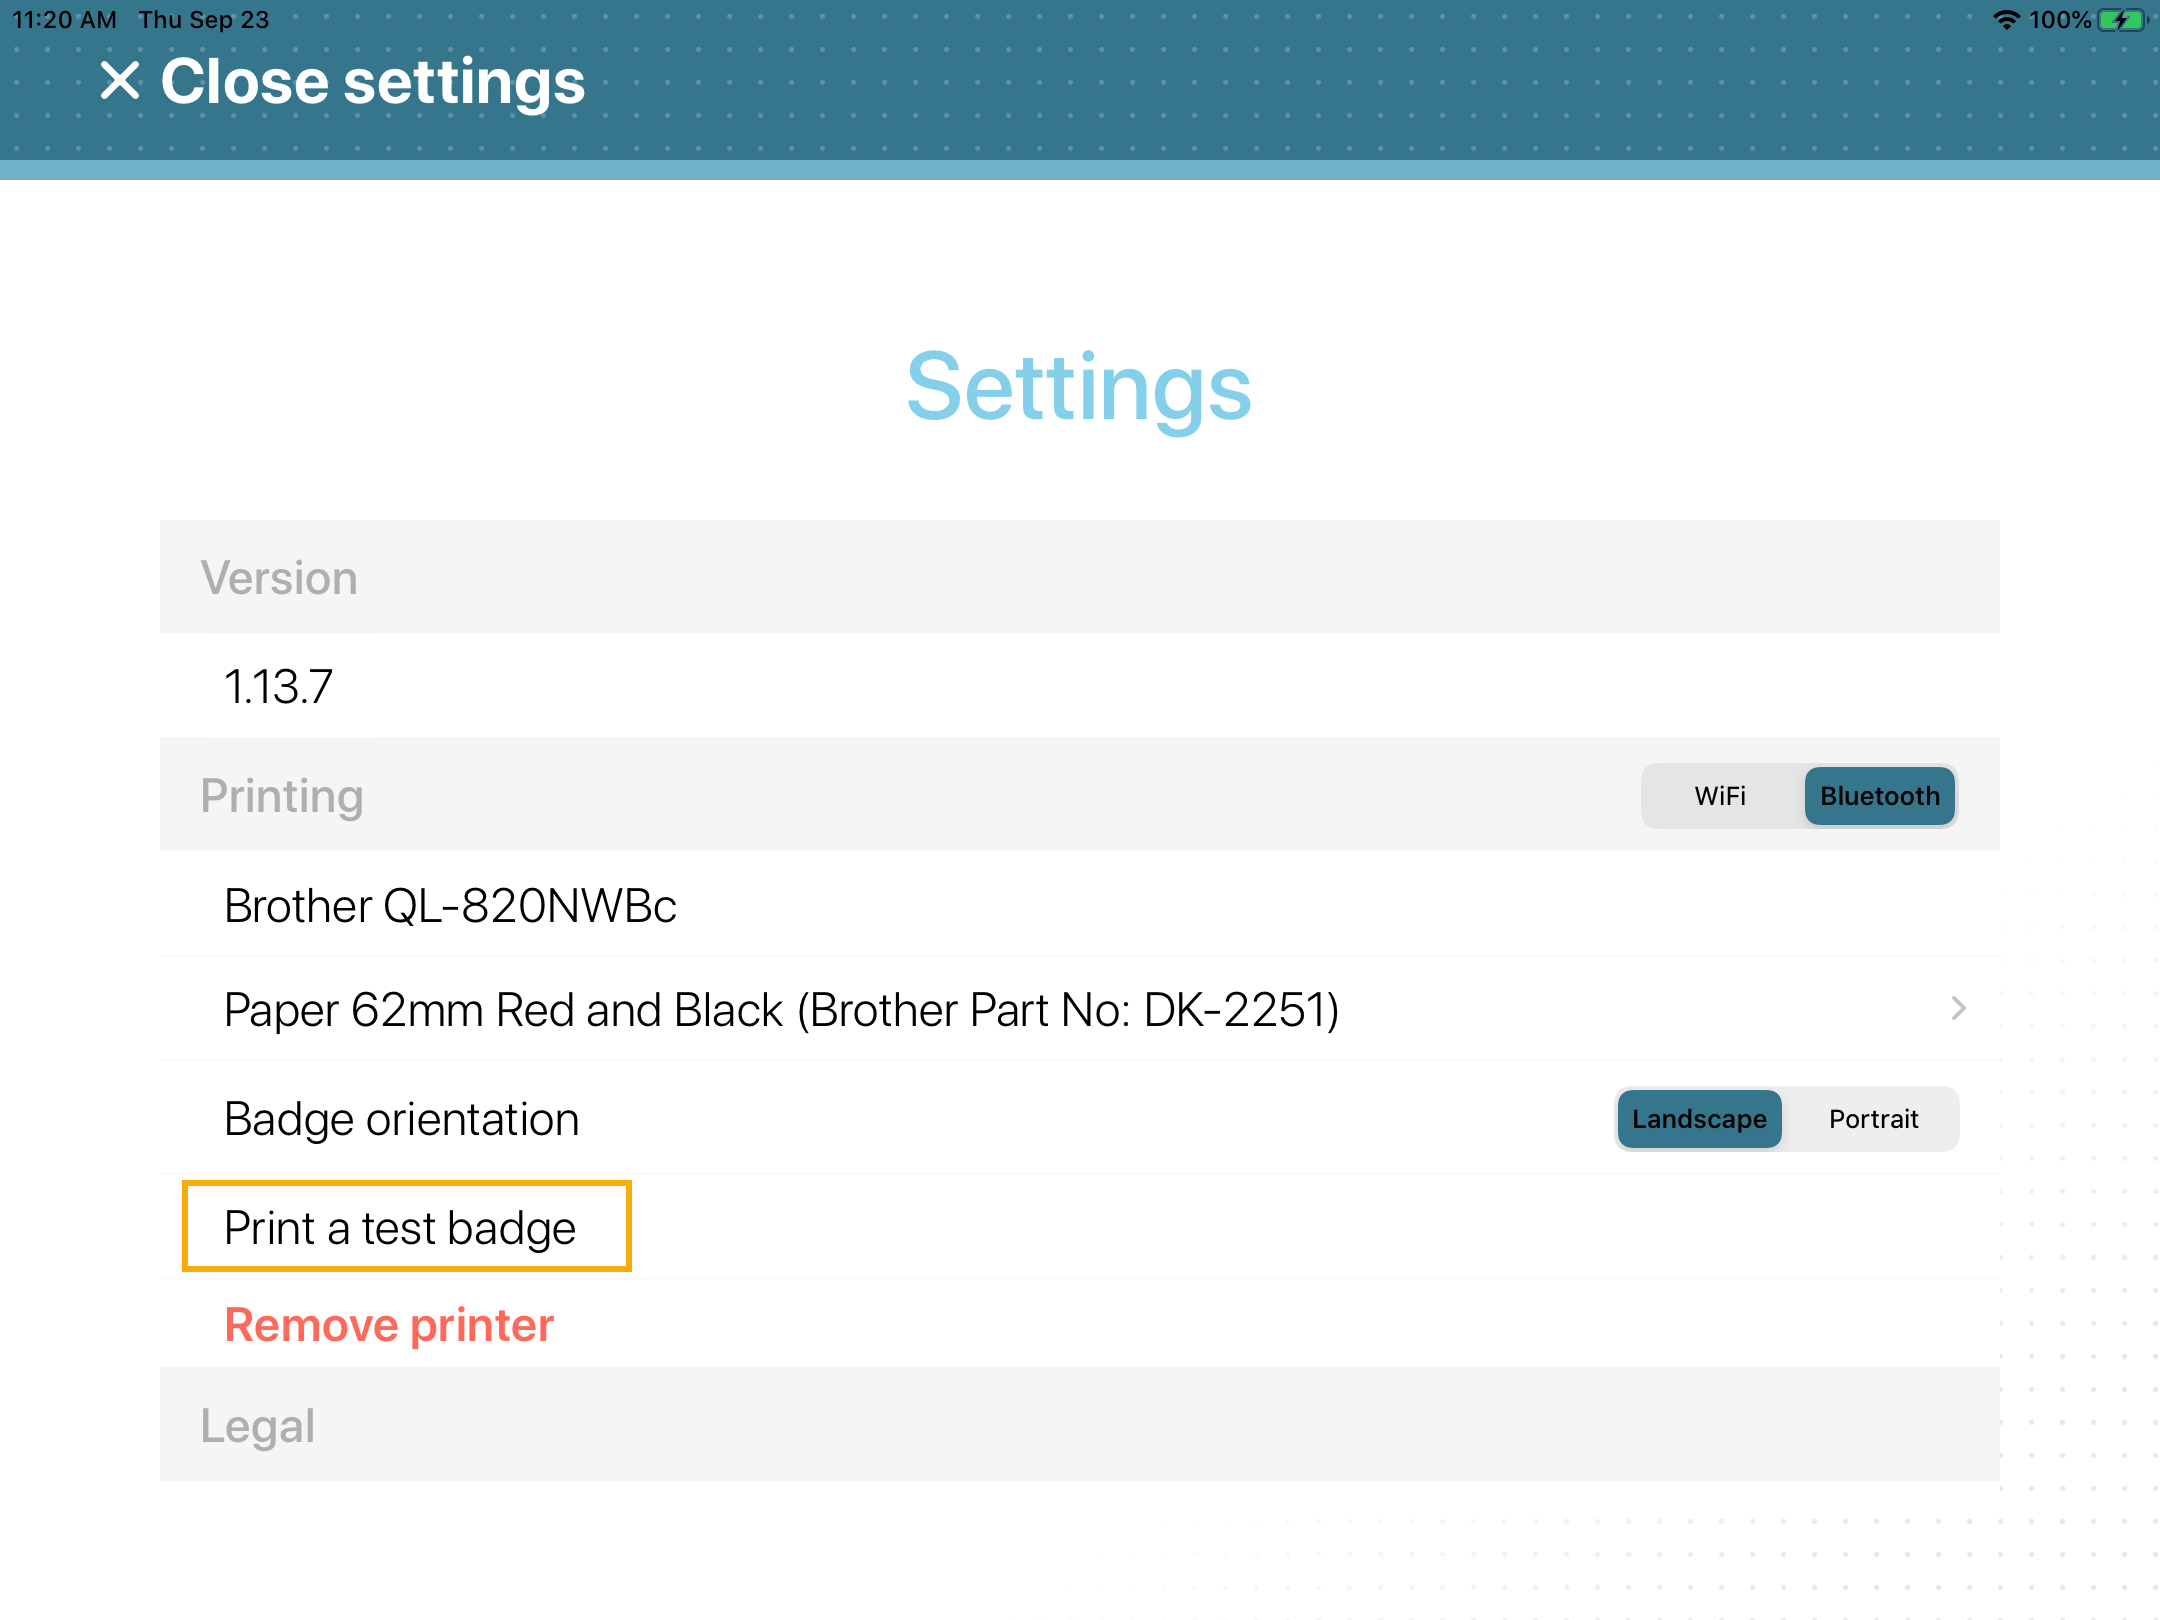Click Print a test badge button

click(398, 1225)
